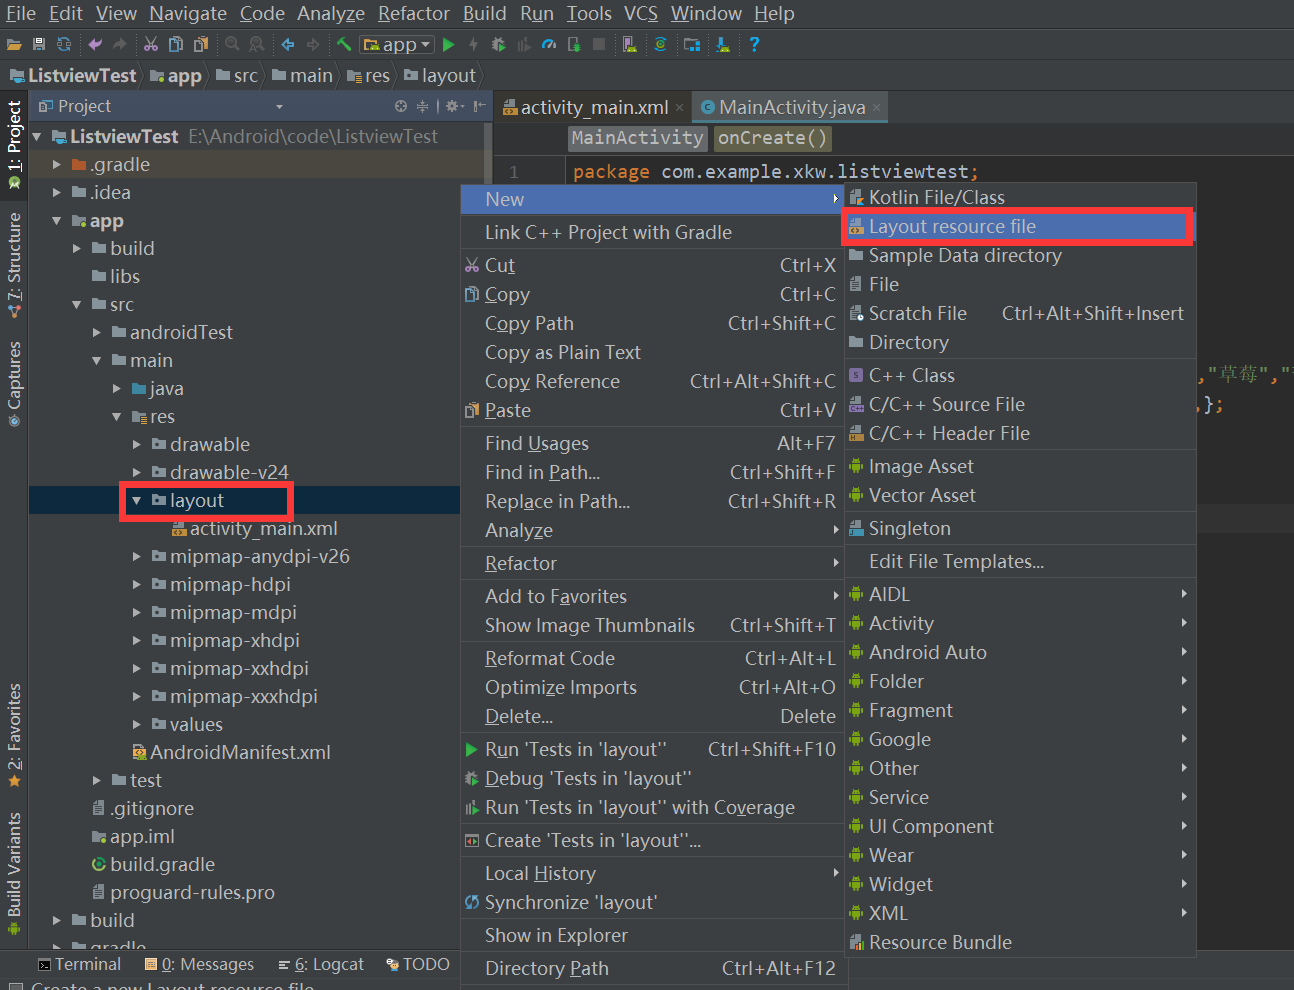Open the Activity submenu

pos(1020,623)
